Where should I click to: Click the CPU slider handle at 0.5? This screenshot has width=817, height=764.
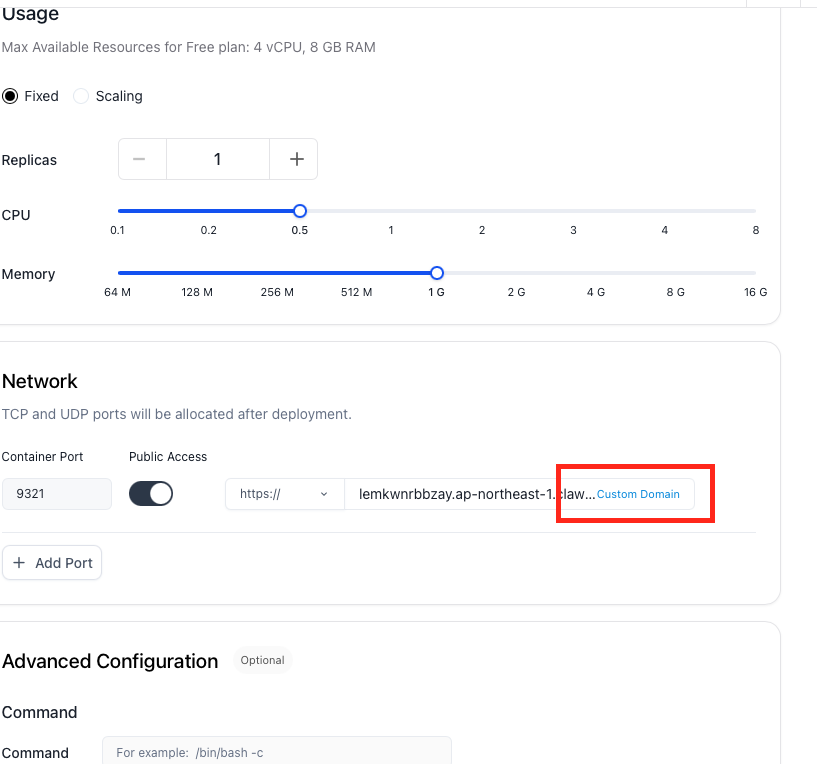click(299, 211)
